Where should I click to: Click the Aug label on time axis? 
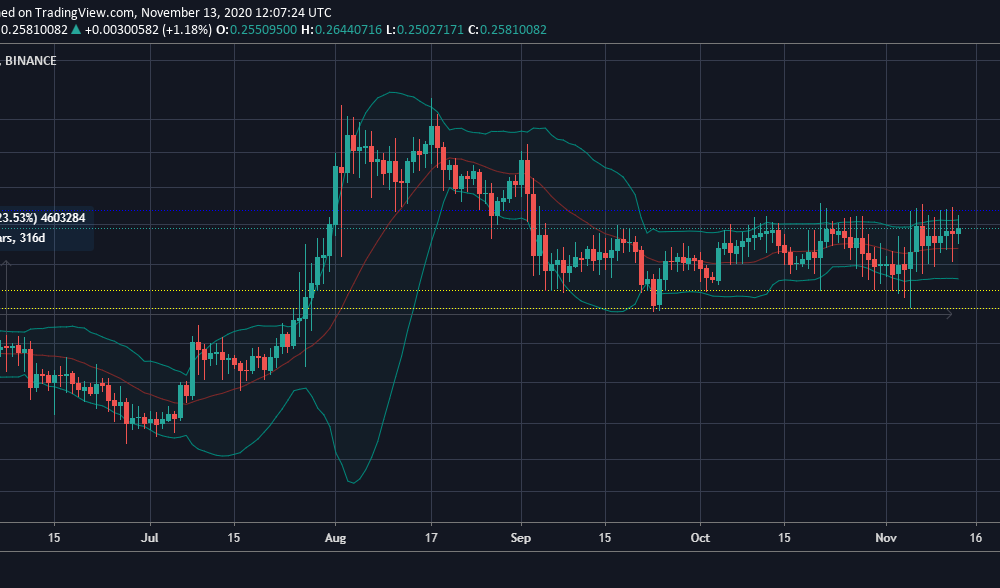point(335,538)
